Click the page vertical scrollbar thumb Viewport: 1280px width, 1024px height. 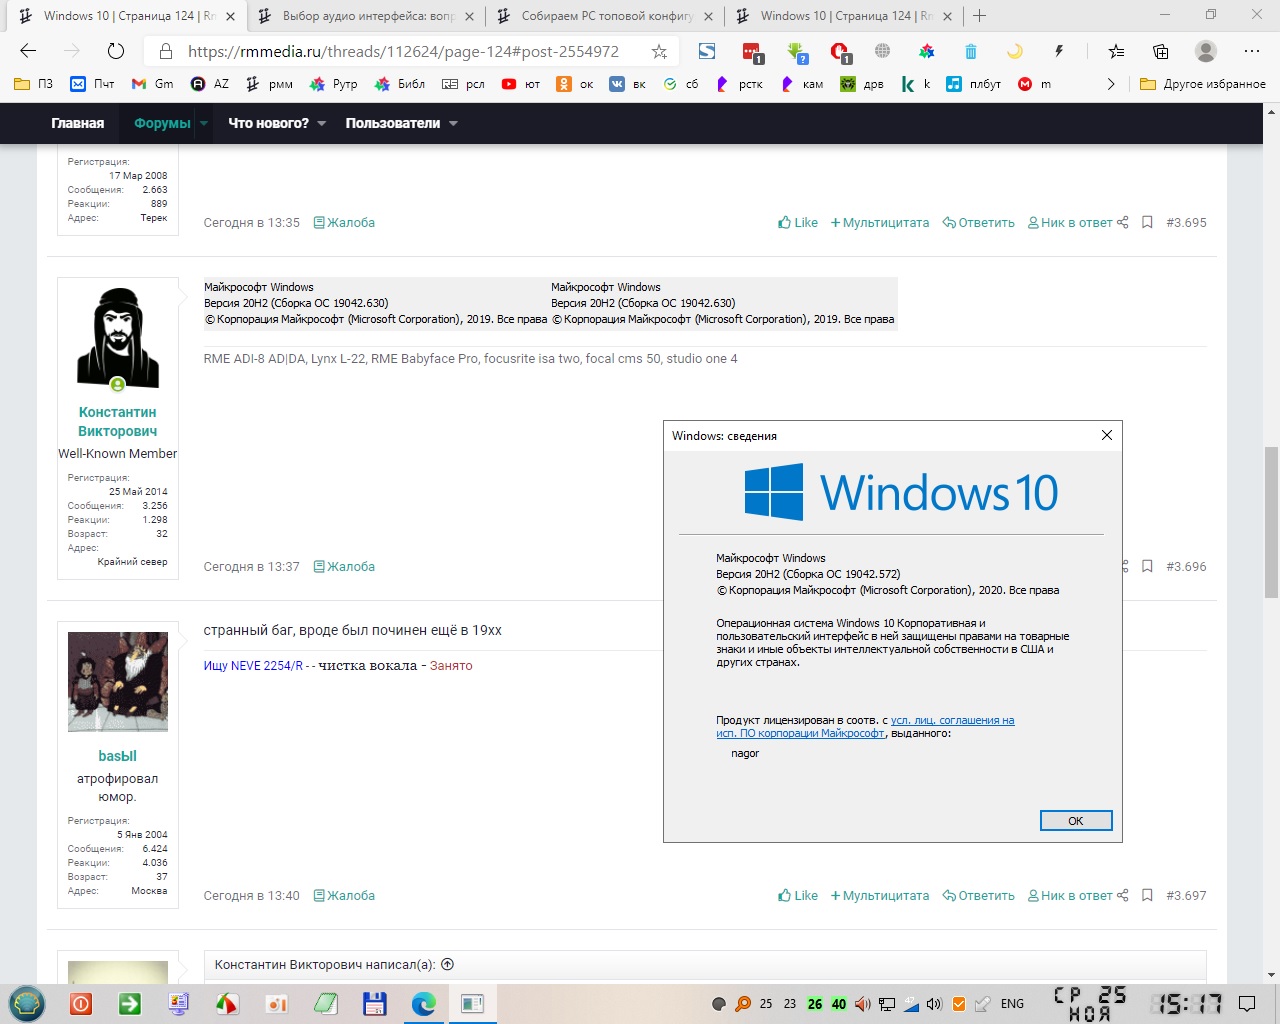click(1271, 520)
